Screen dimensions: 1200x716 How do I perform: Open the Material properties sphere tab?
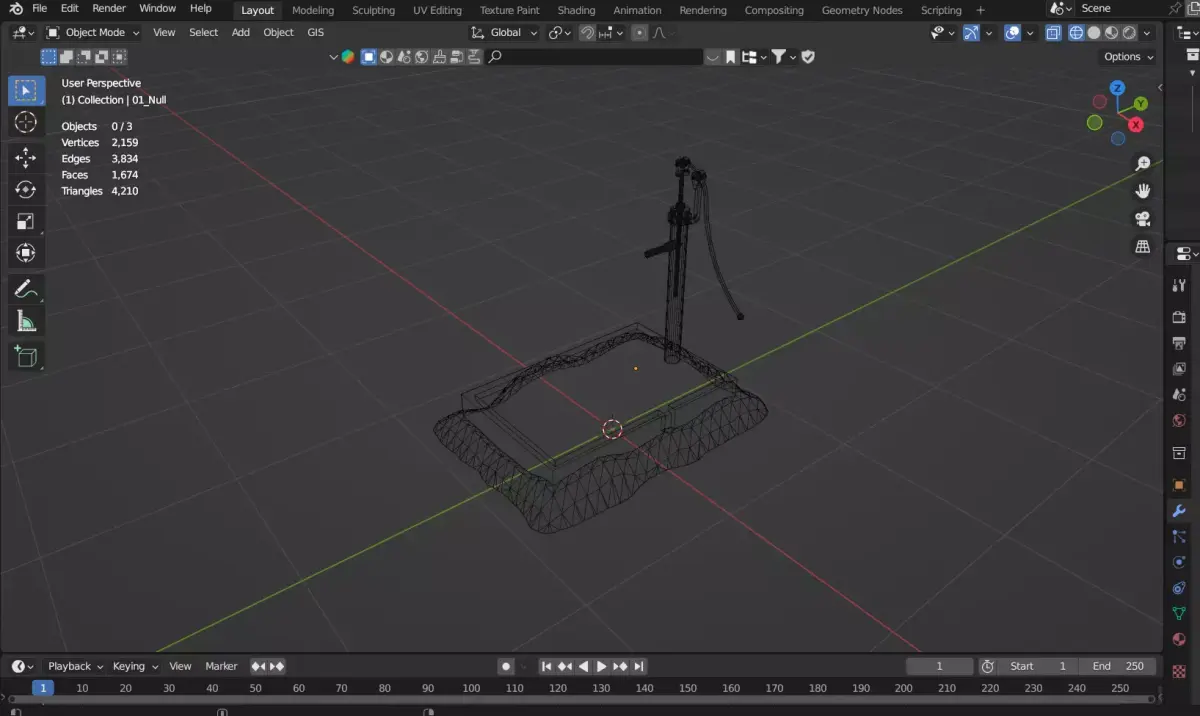1179,640
